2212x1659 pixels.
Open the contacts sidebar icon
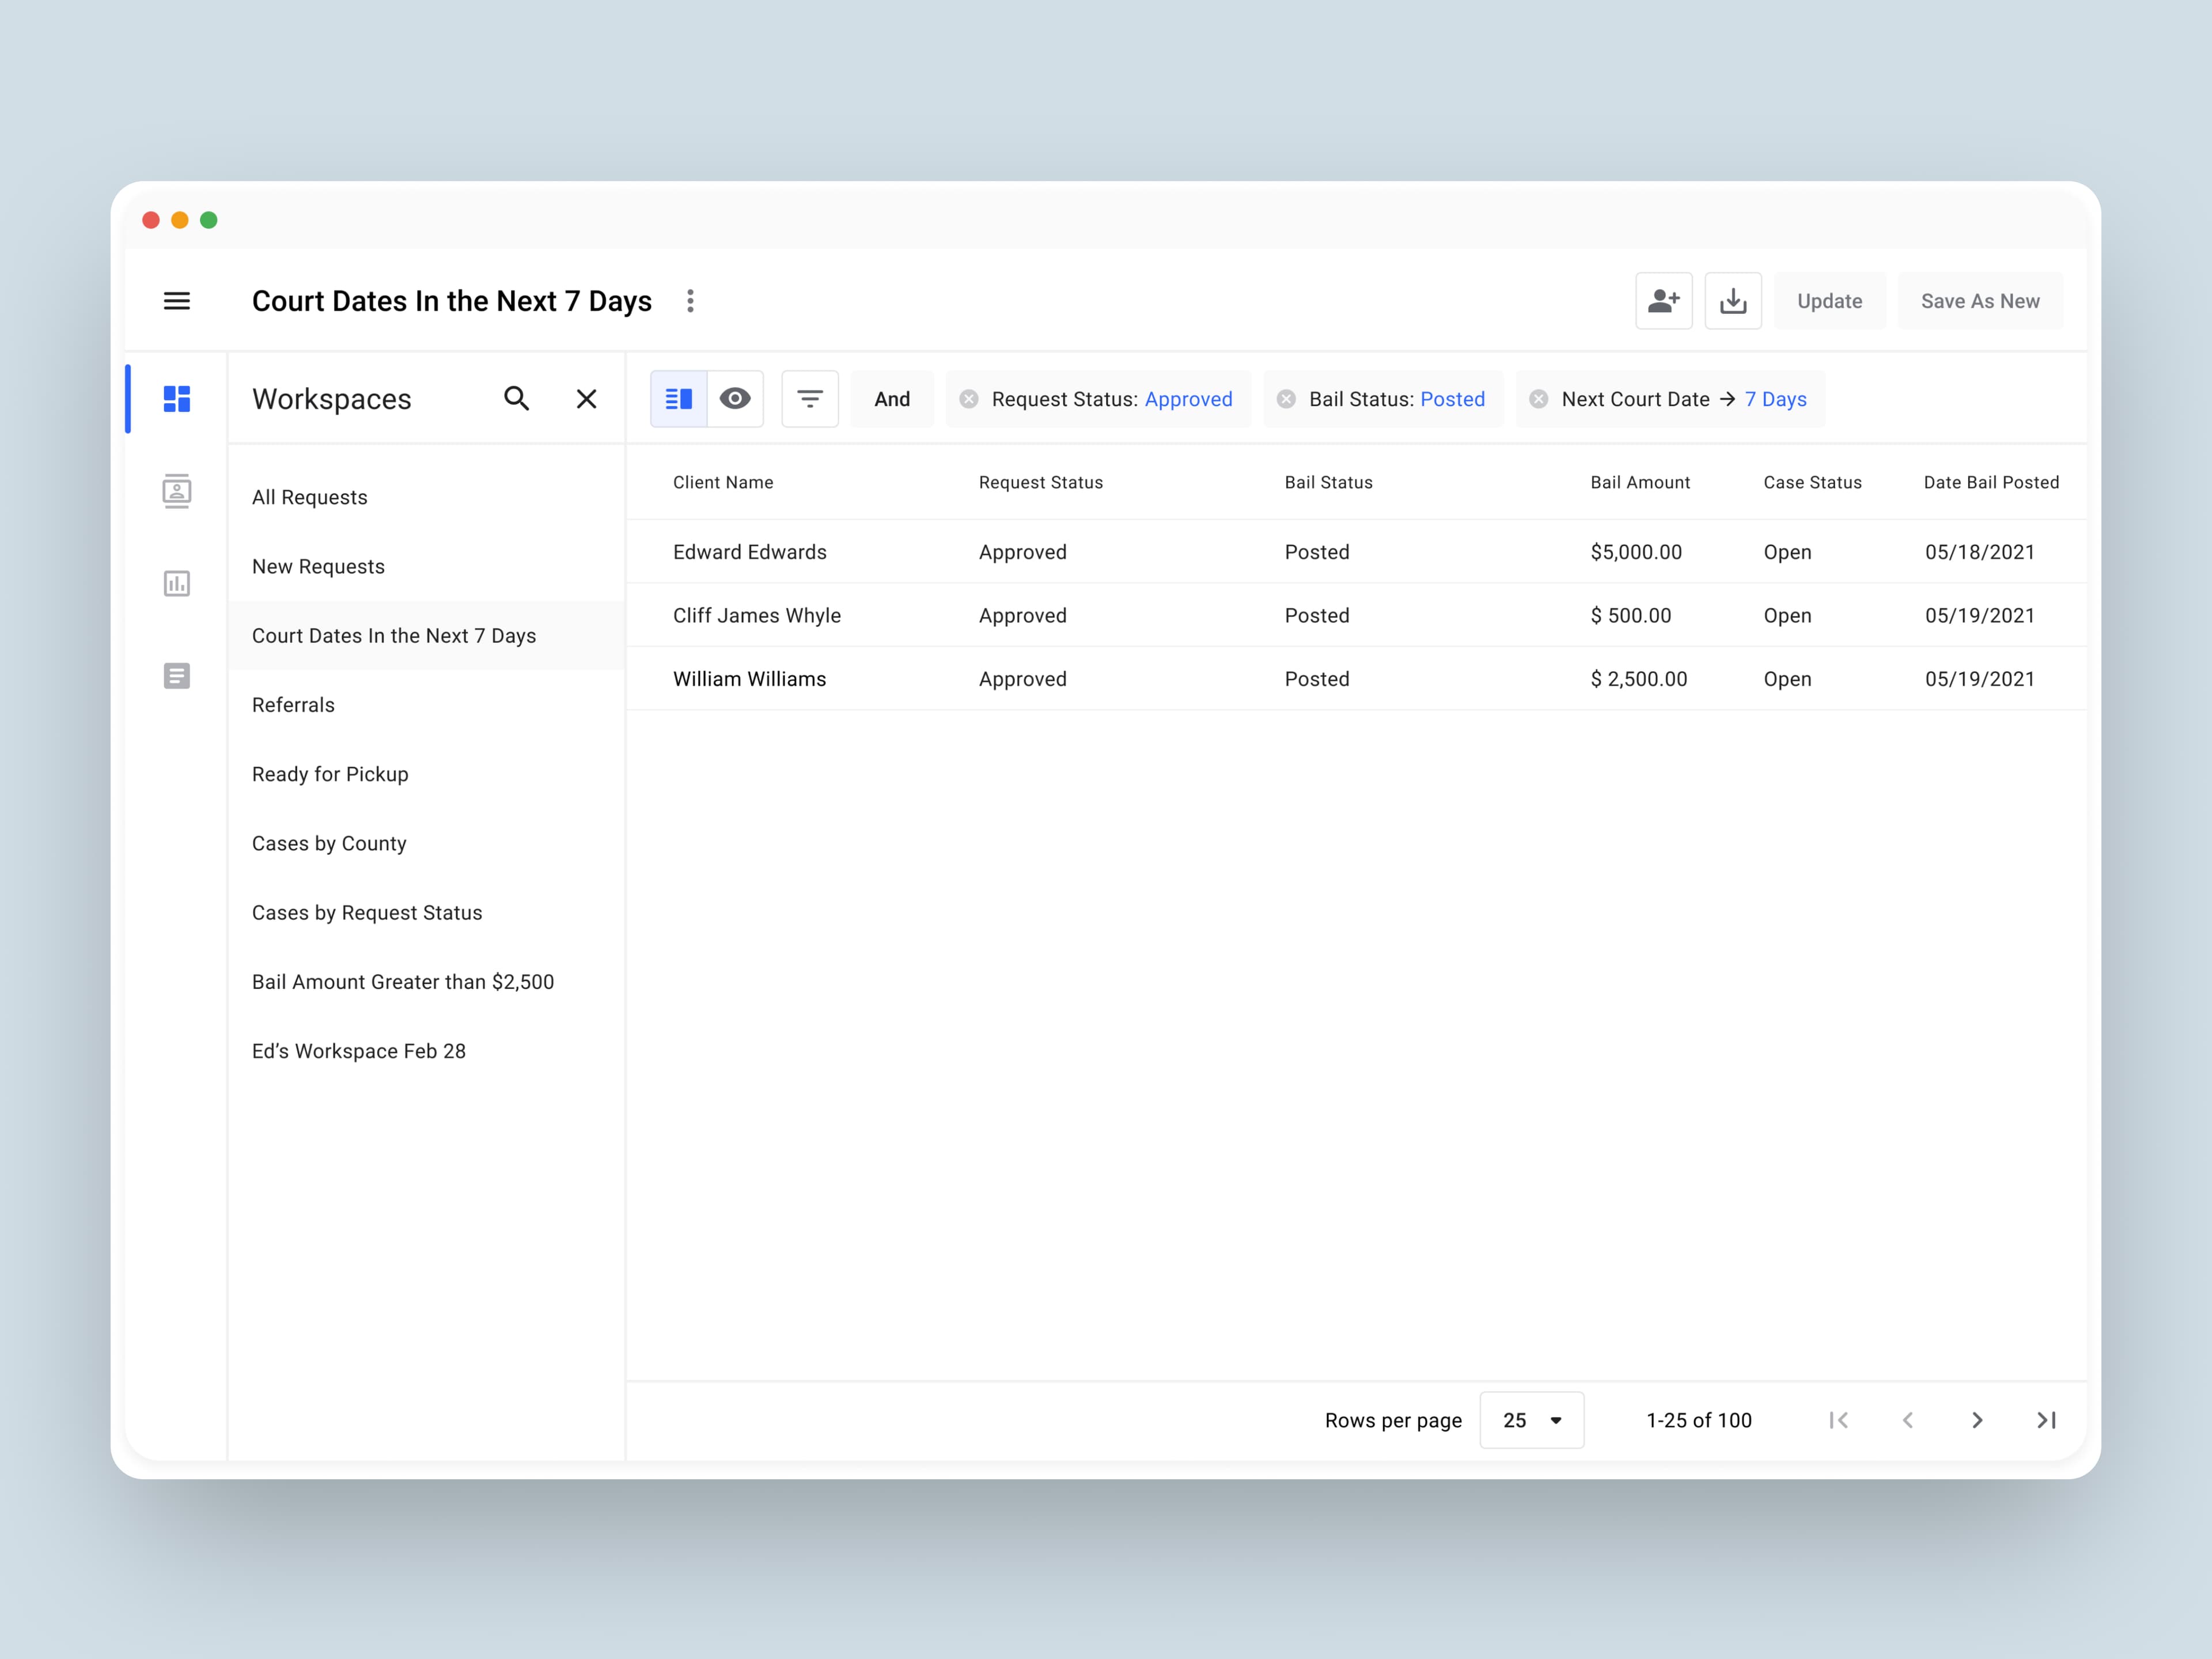pos(177,491)
